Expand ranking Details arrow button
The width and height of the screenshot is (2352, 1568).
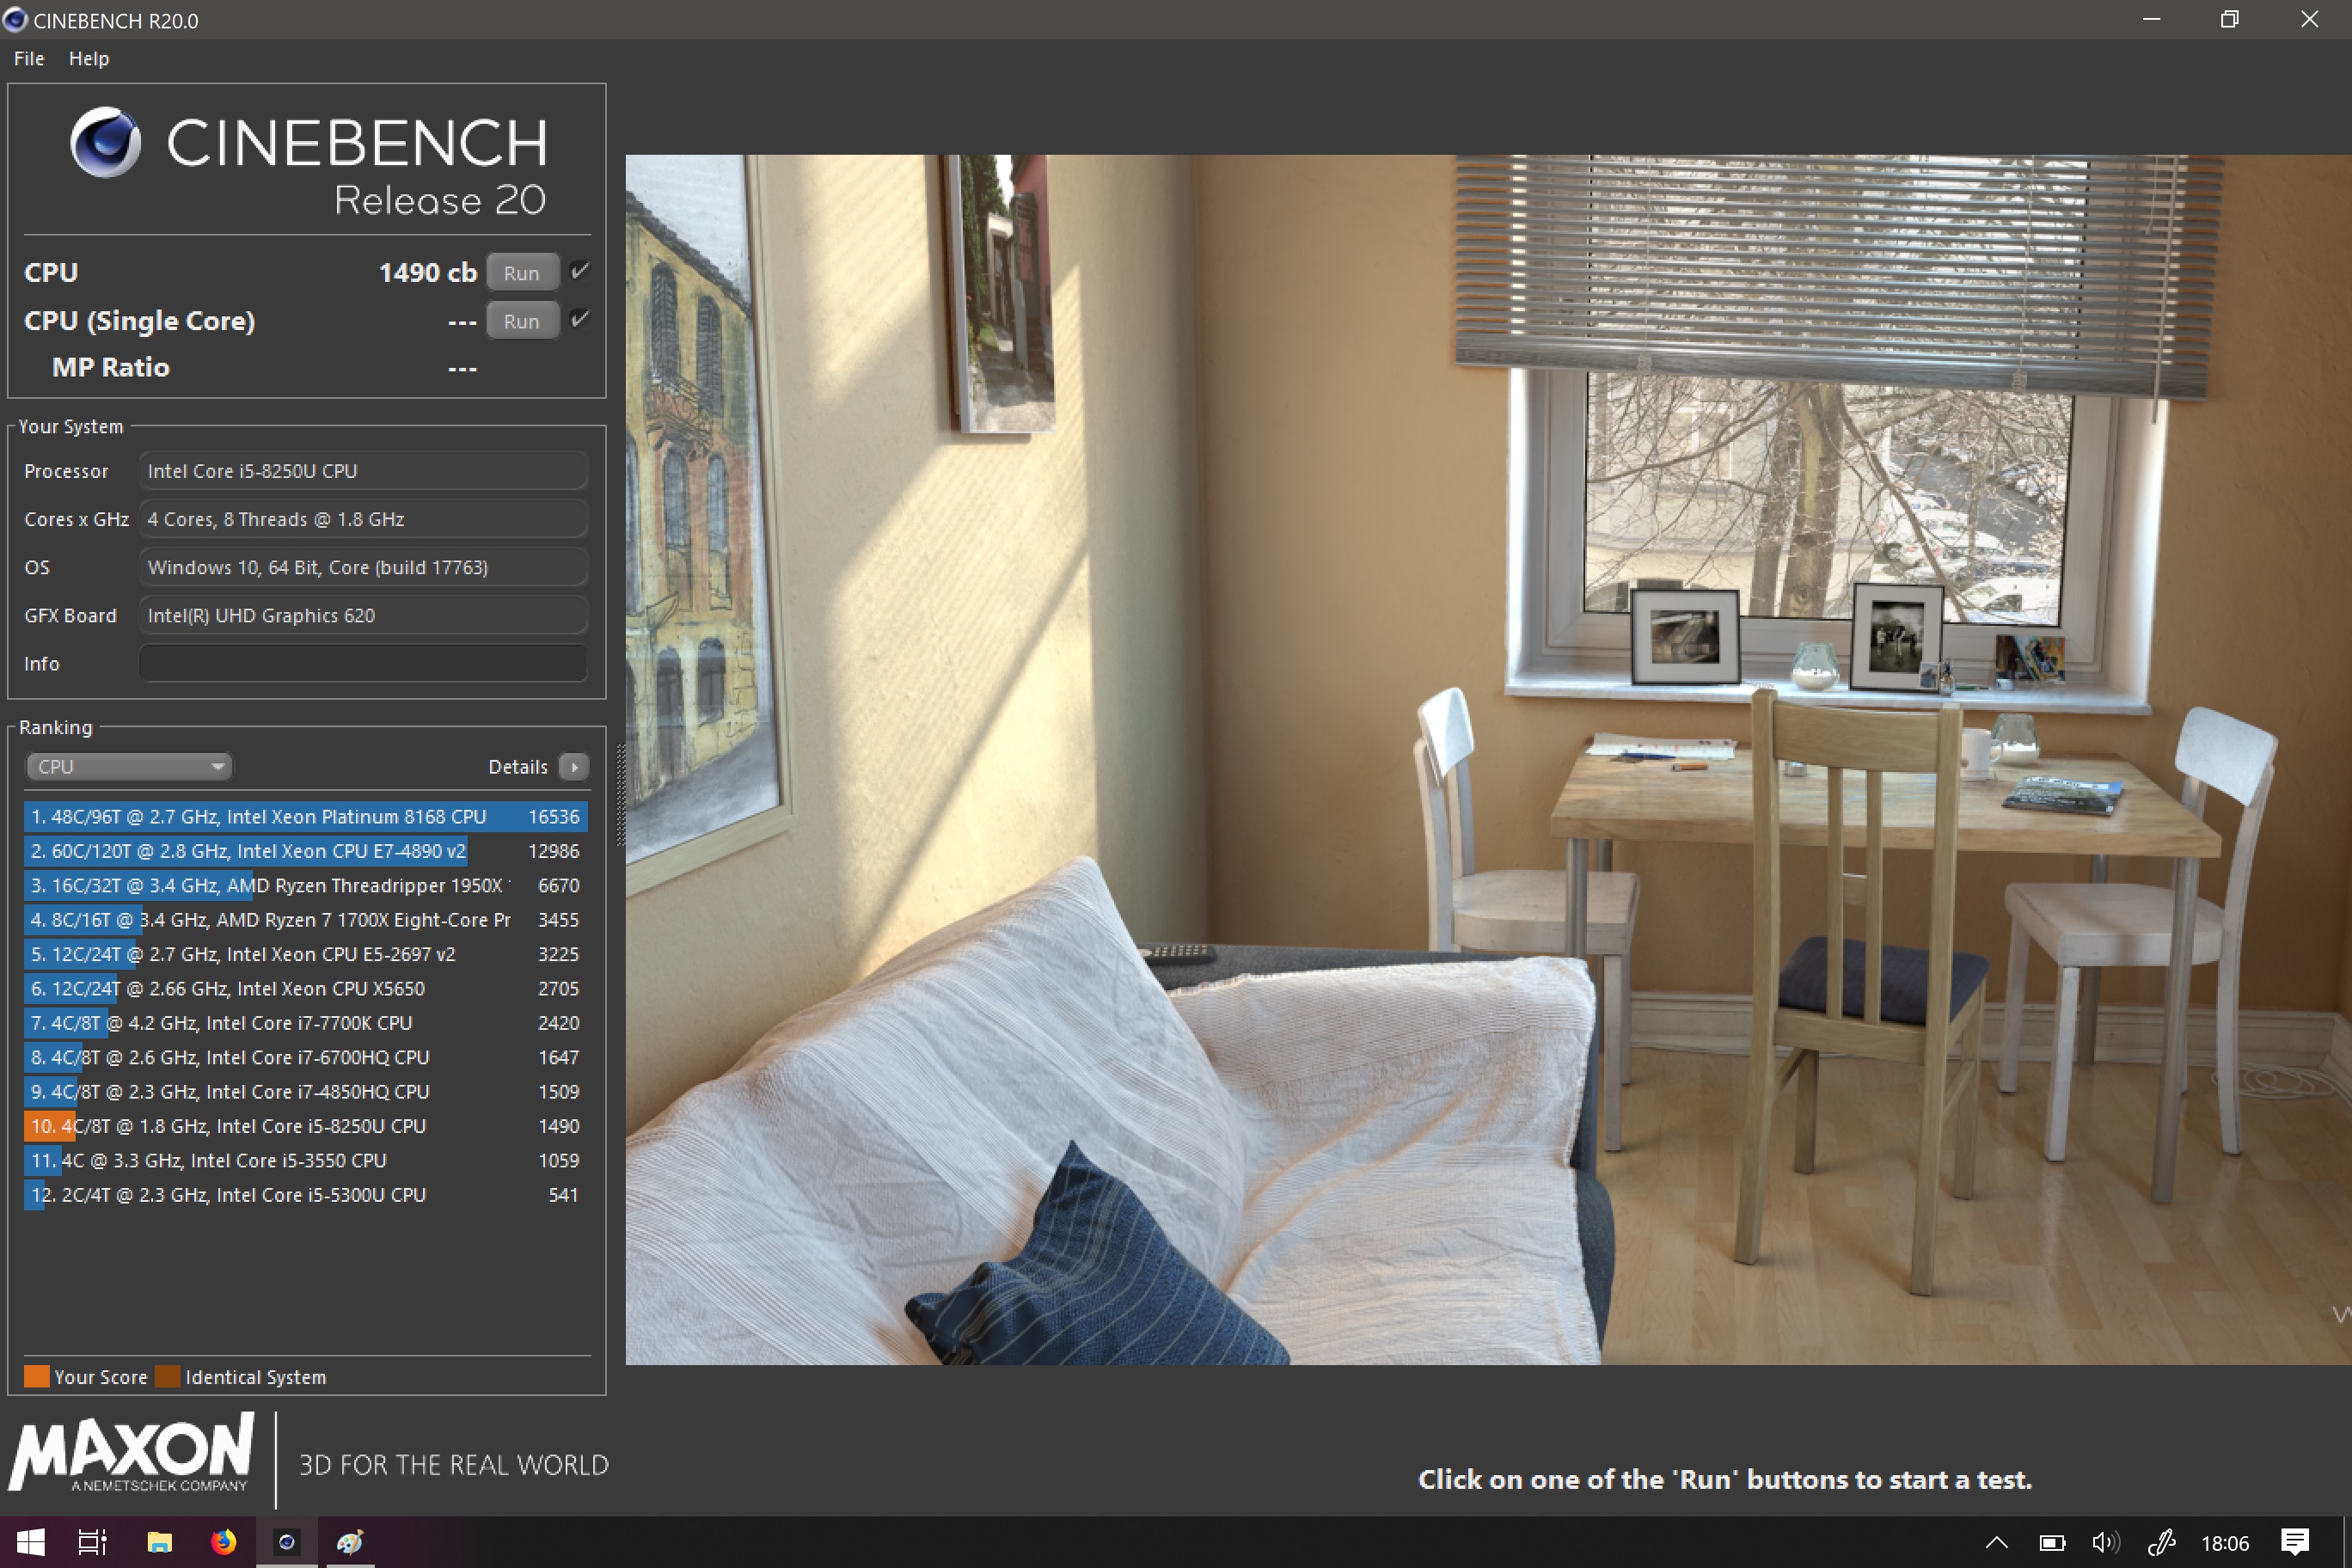(x=574, y=766)
